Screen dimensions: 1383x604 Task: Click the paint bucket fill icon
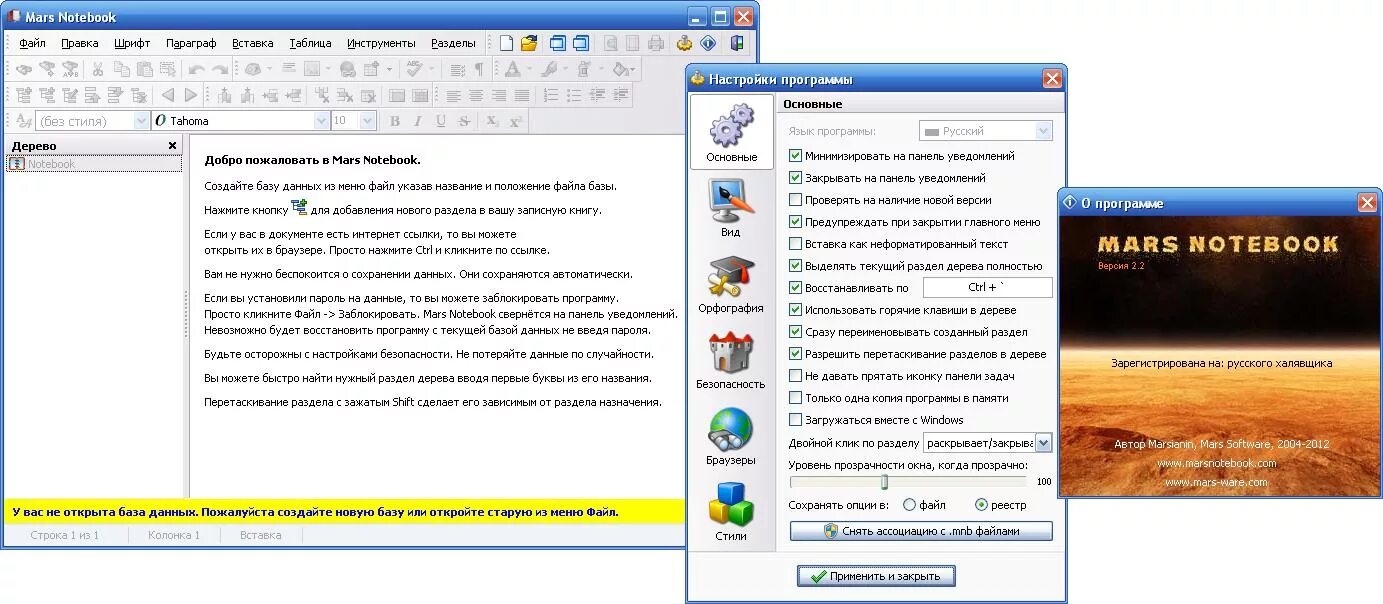click(622, 69)
